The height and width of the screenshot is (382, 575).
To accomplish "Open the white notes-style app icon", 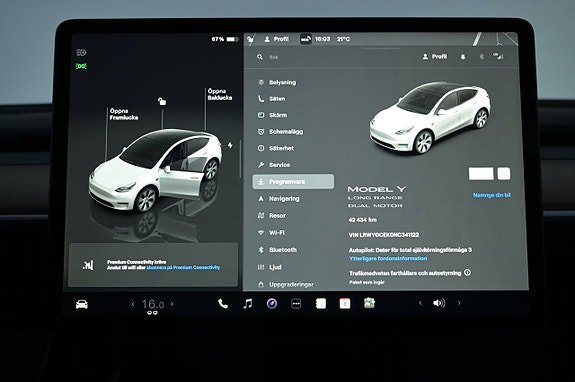I will [321, 304].
